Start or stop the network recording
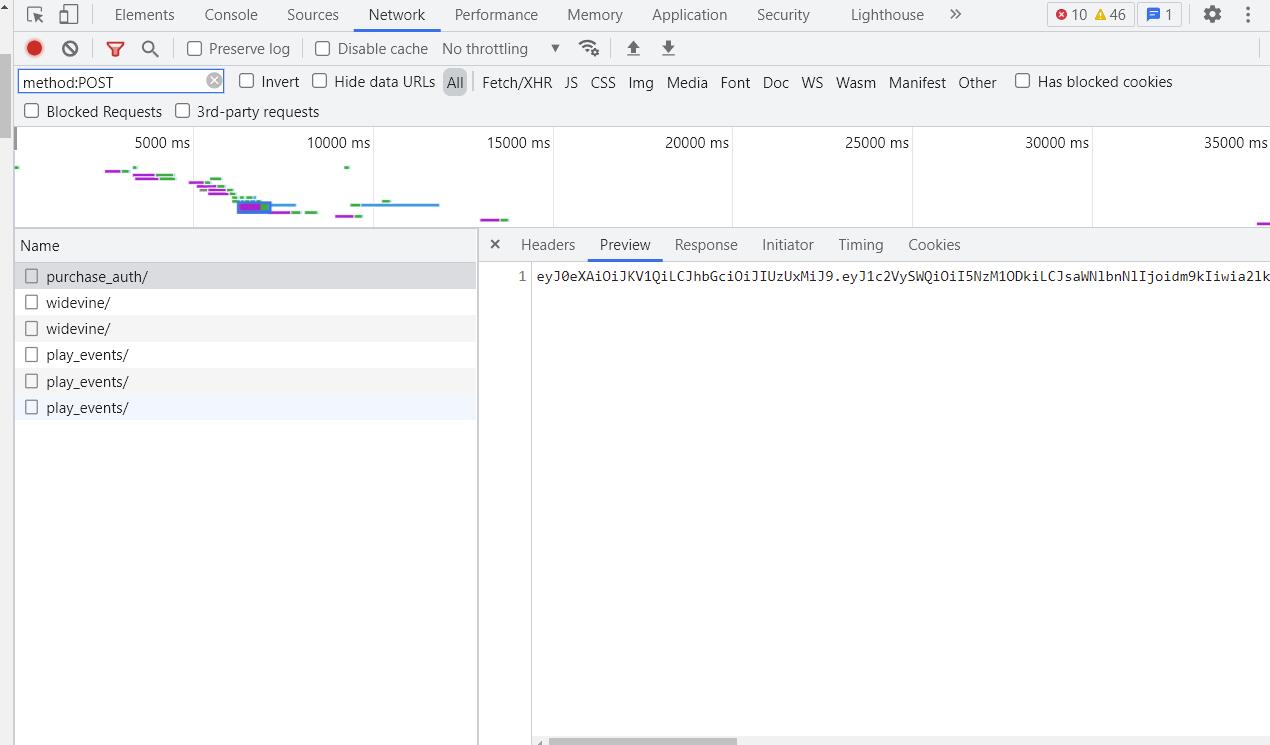Viewport: 1270px width, 745px height. (34, 48)
